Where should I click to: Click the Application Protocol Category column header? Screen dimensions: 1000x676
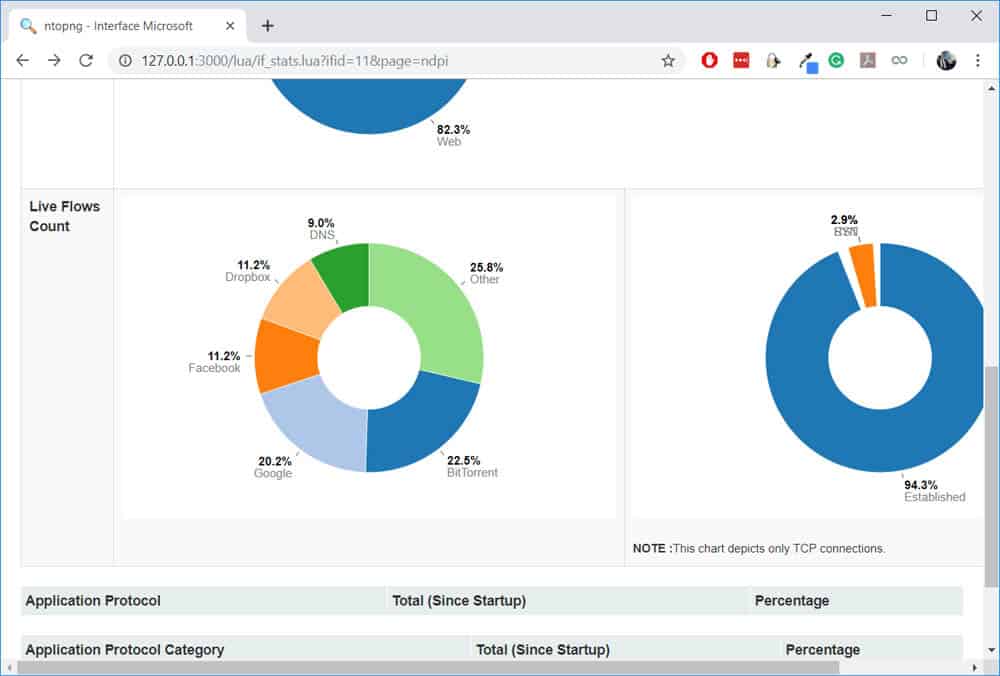[x=125, y=649]
